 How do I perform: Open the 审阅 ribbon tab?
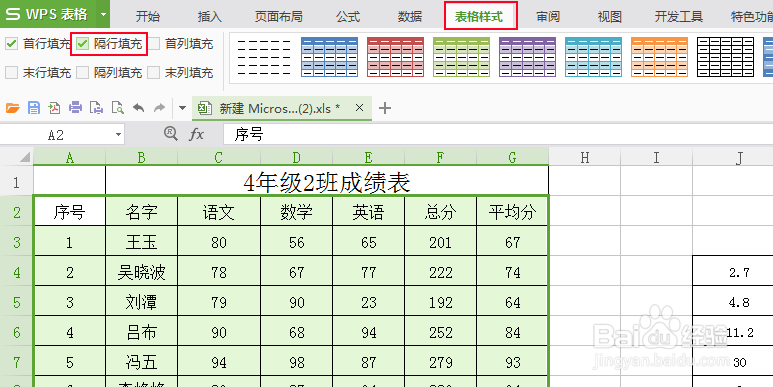[548, 16]
